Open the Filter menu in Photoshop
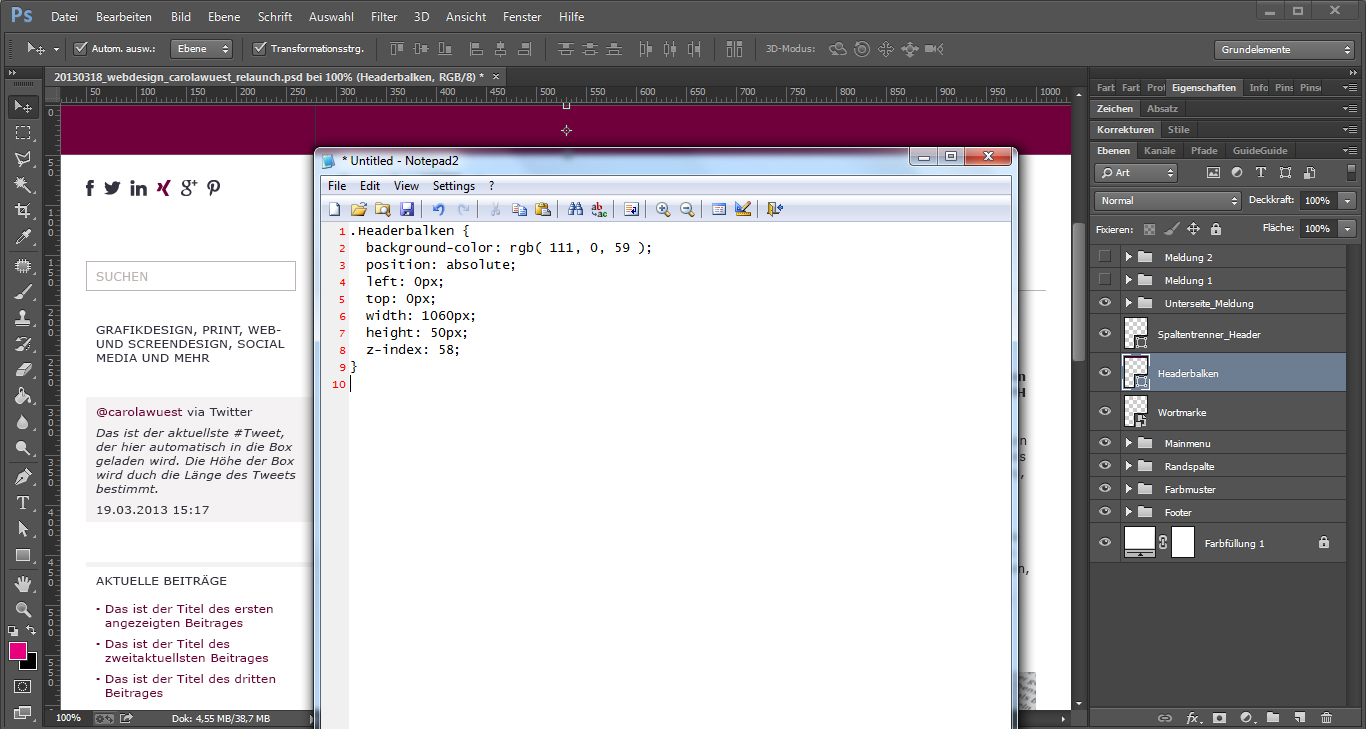1366x729 pixels. [x=384, y=17]
